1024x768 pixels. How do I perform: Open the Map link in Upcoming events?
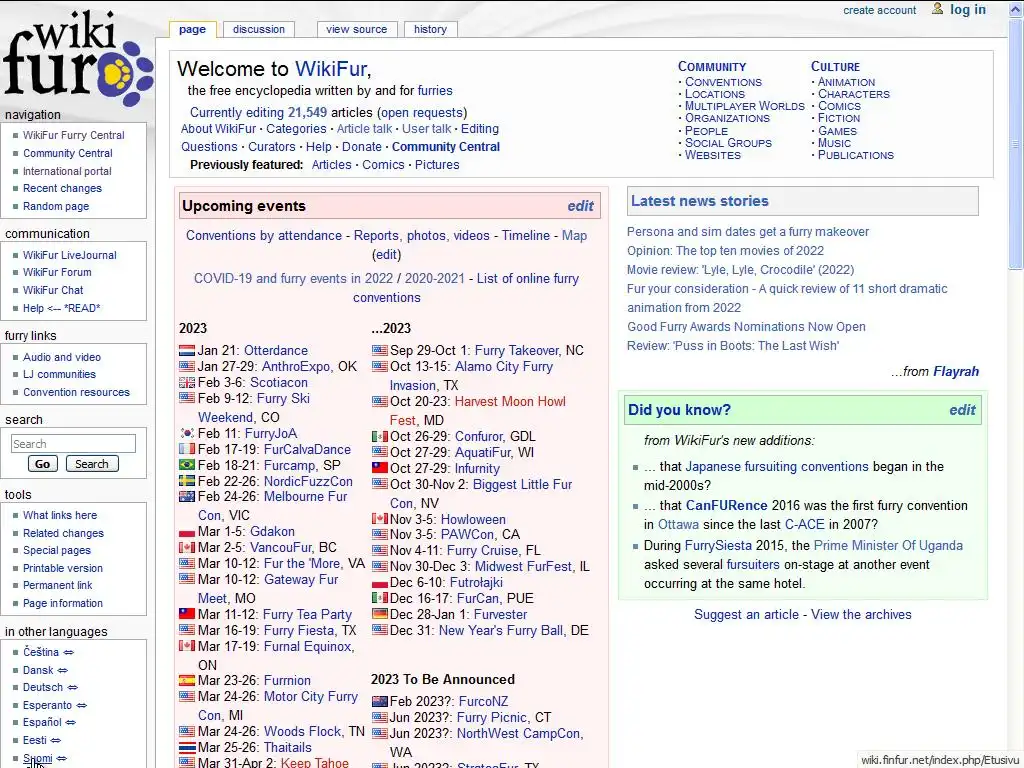(x=575, y=236)
